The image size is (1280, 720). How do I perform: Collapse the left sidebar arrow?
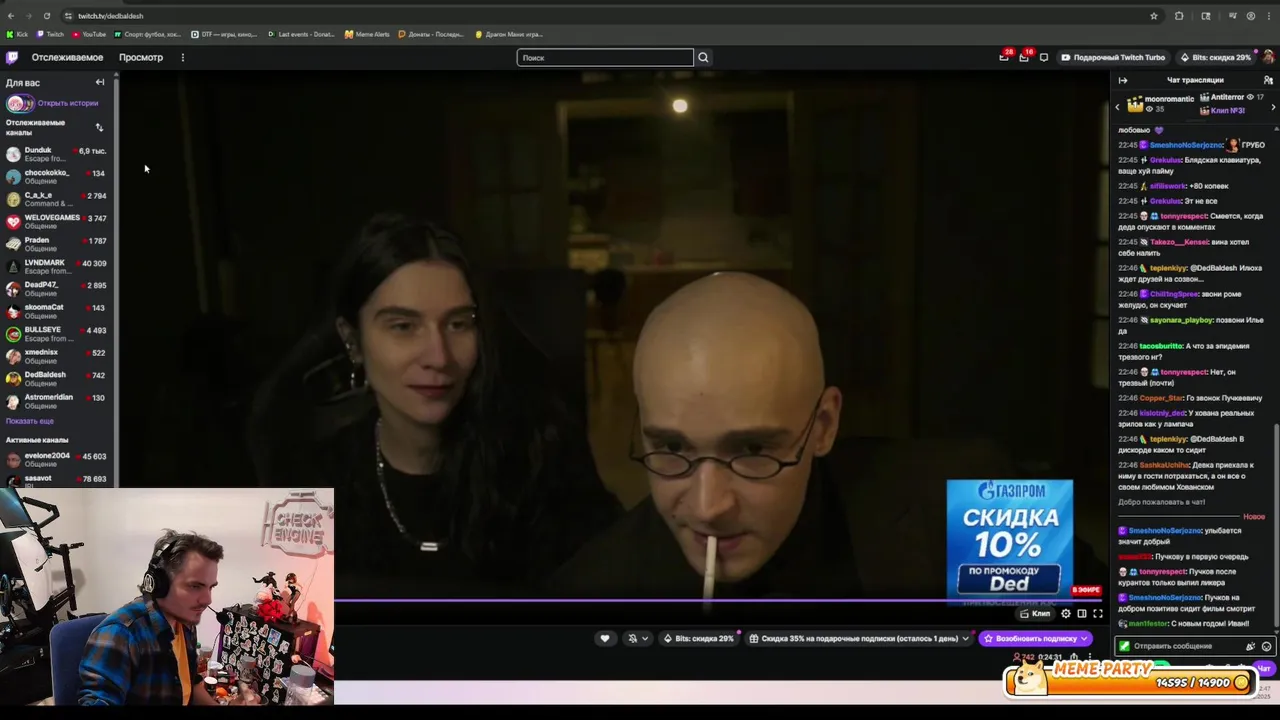click(100, 82)
